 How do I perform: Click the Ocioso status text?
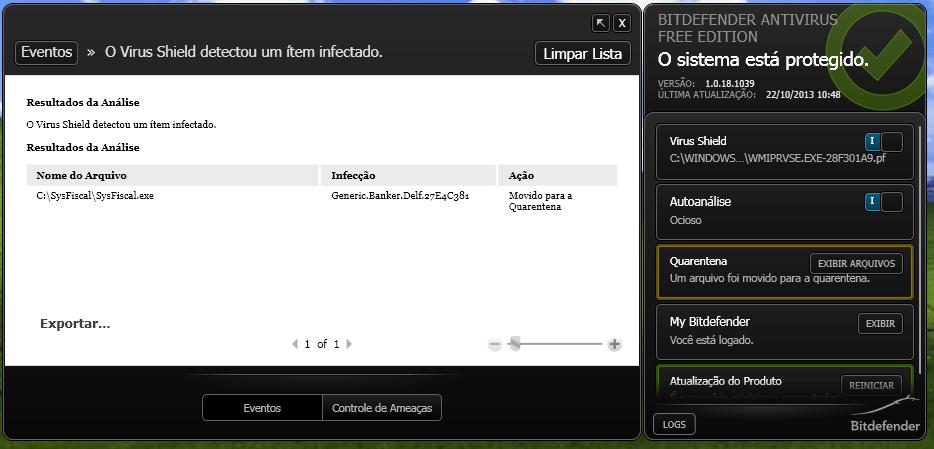(x=686, y=220)
